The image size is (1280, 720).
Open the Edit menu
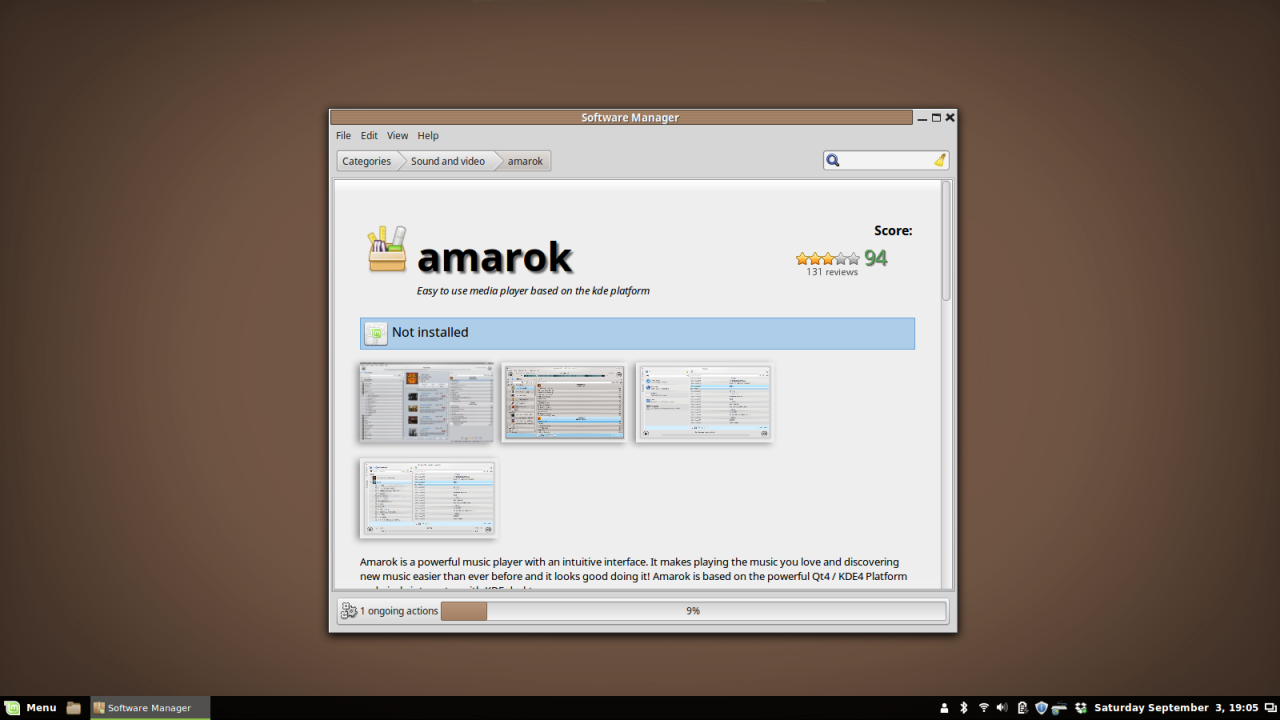click(369, 136)
